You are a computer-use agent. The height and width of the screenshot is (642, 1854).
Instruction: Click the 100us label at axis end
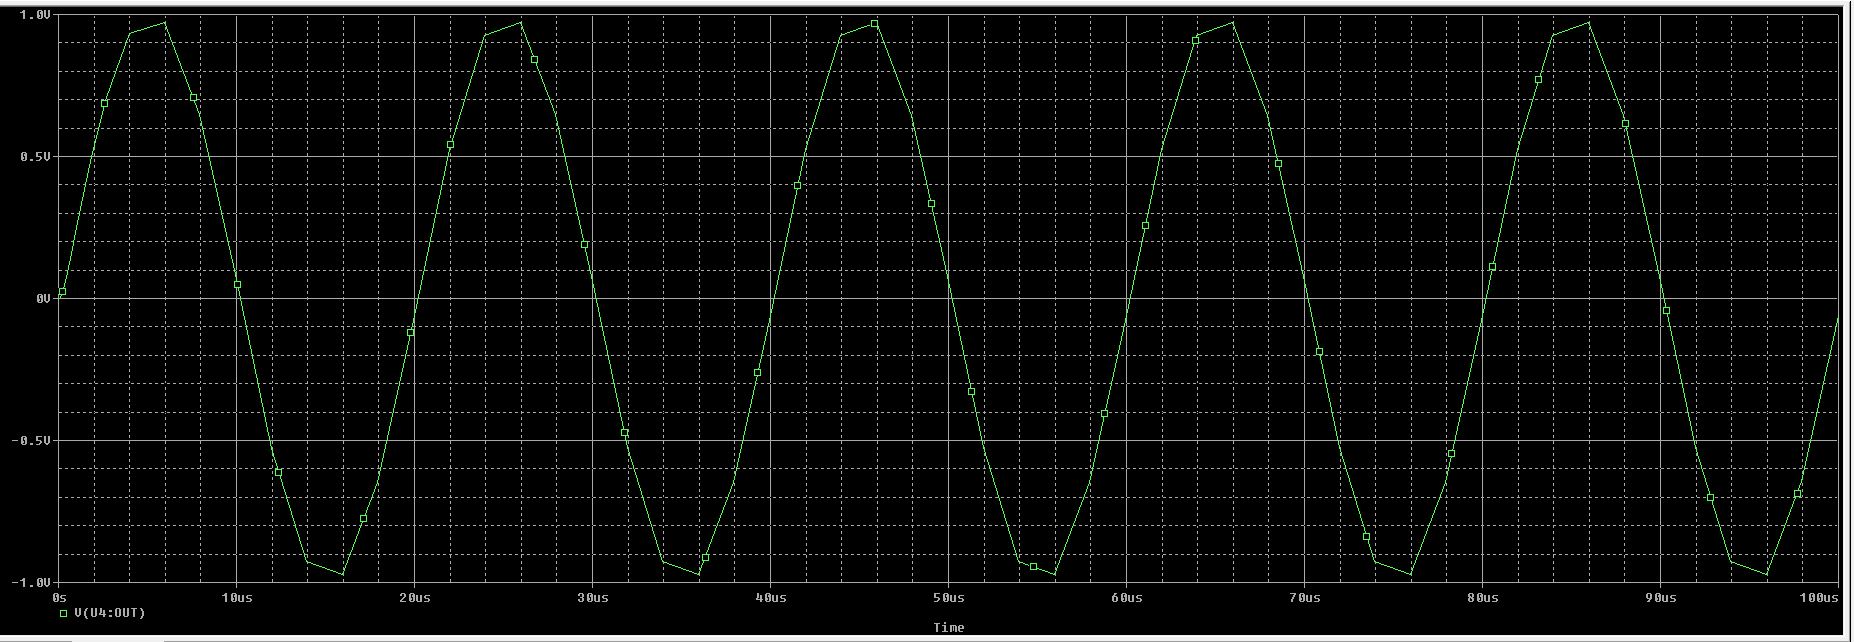[1819, 598]
